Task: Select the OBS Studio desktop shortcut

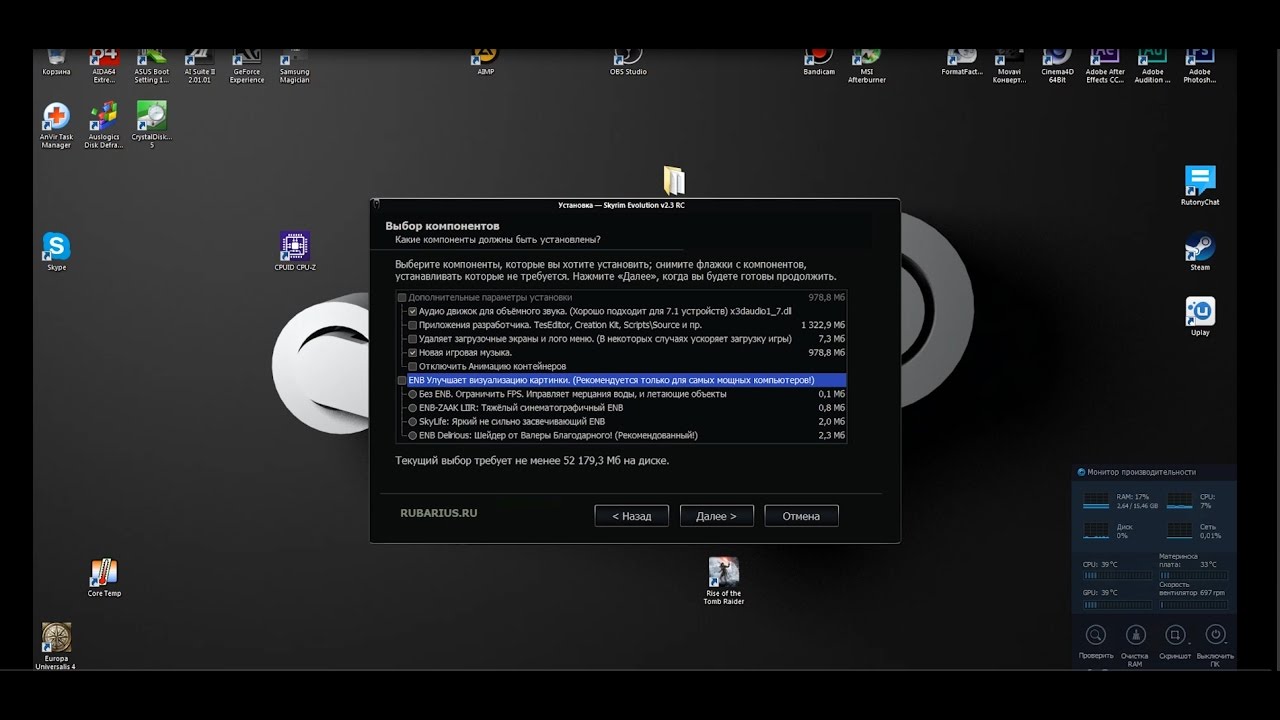Action: tap(628, 61)
